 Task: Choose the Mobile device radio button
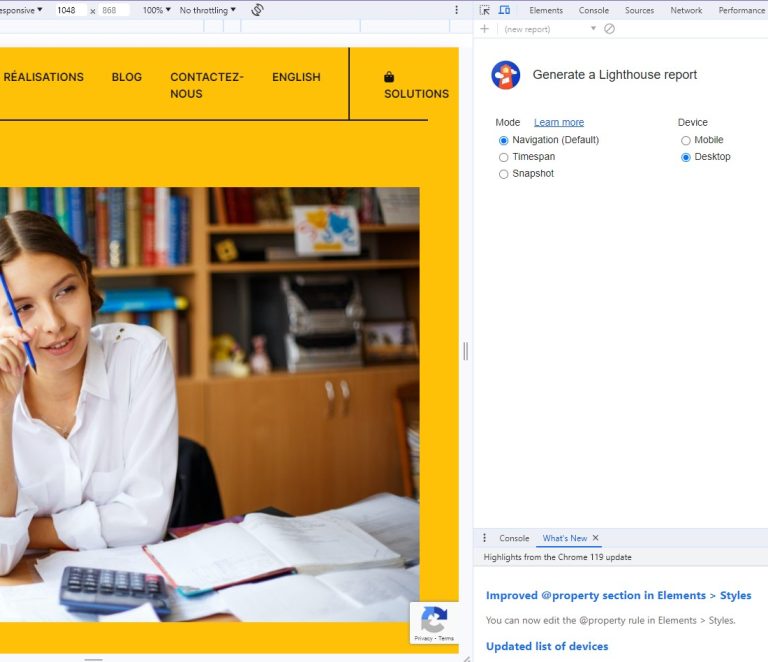click(685, 140)
